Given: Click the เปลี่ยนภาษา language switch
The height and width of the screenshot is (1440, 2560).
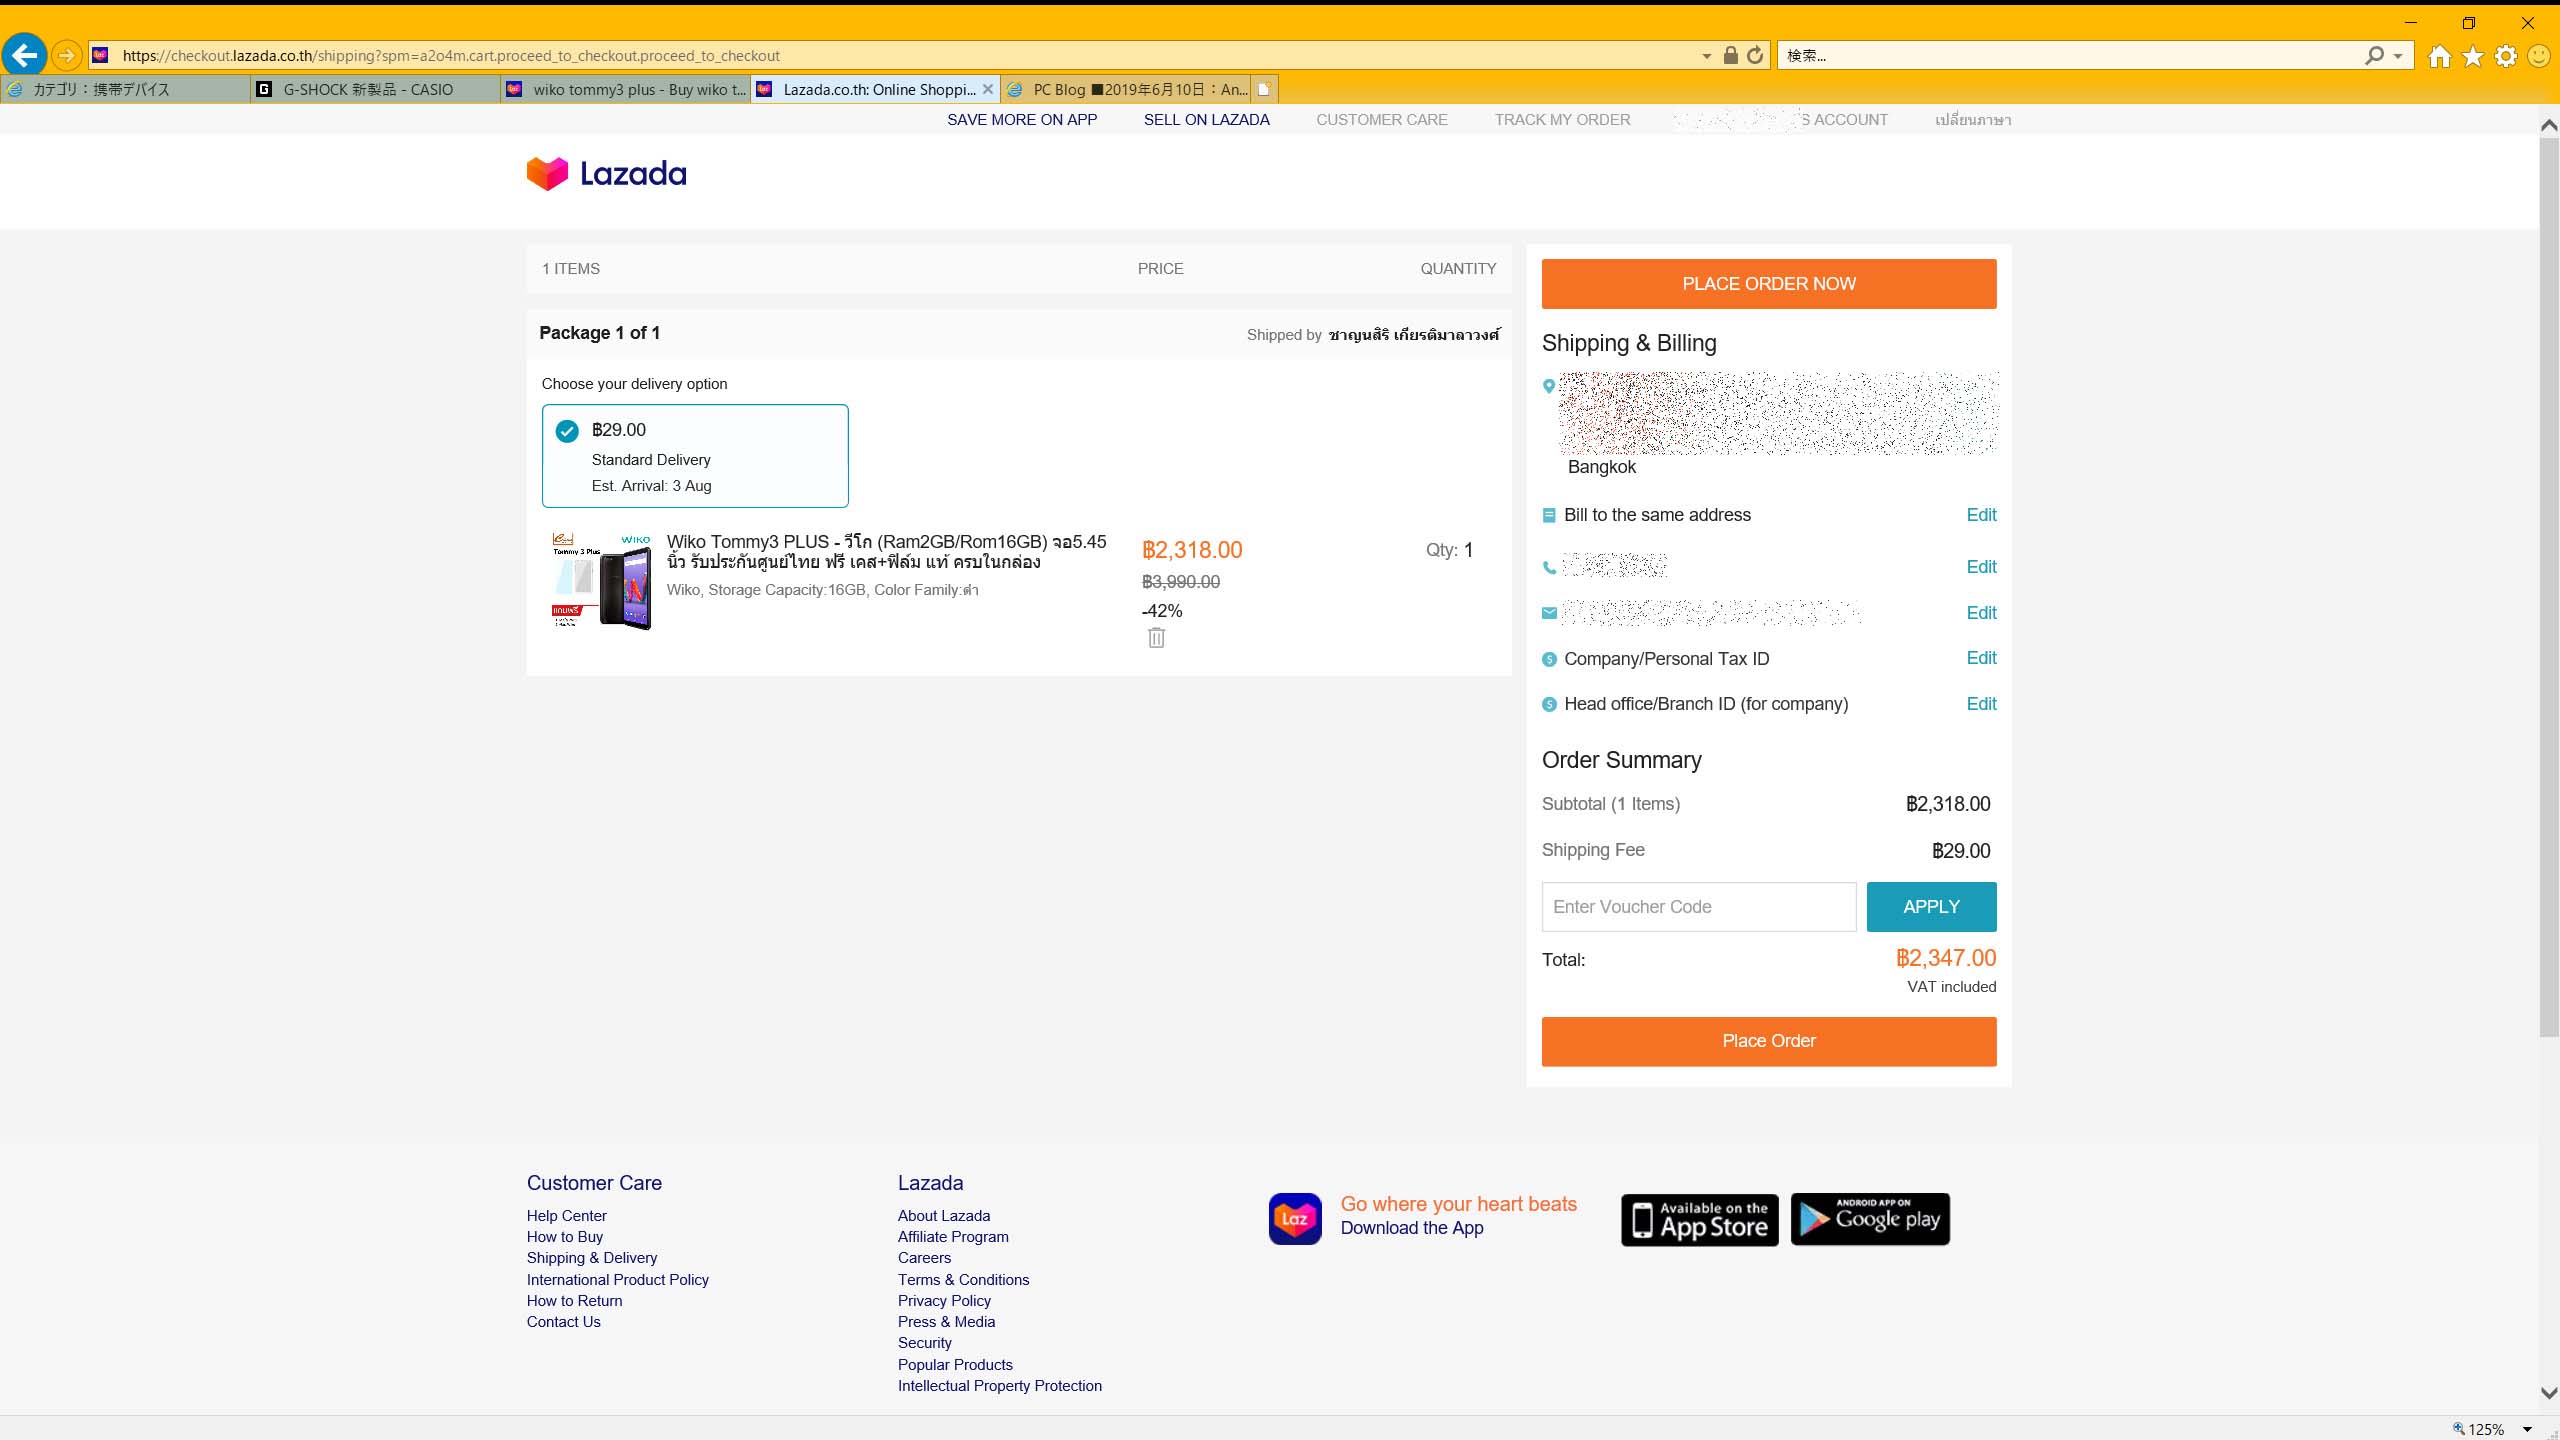Looking at the screenshot, I should point(1972,120).
